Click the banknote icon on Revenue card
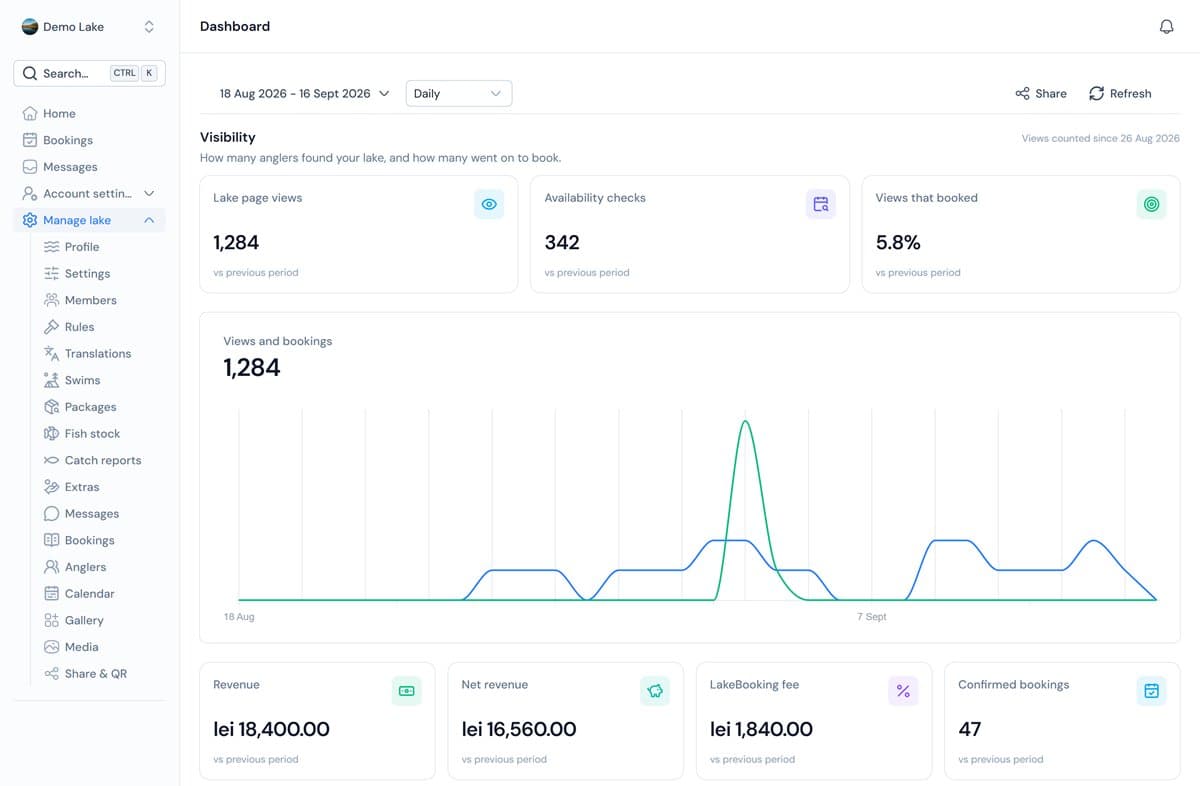Viewport: 1200px width, 786px height. 407,691
